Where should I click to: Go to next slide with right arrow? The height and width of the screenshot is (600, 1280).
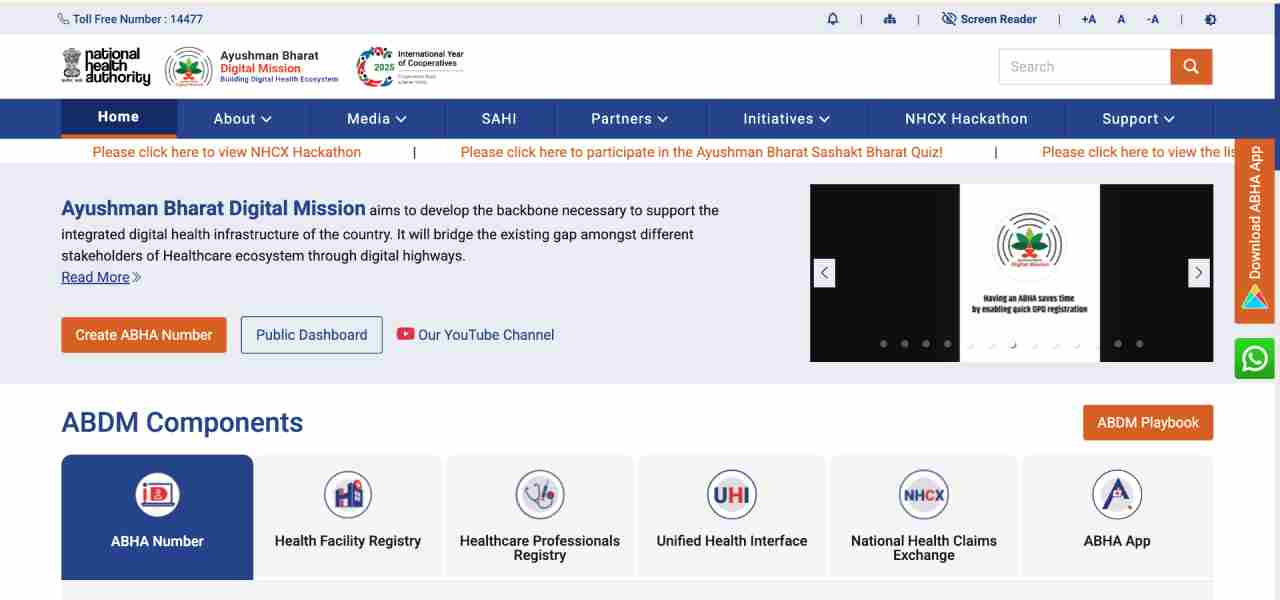(x=1198, y=272)
